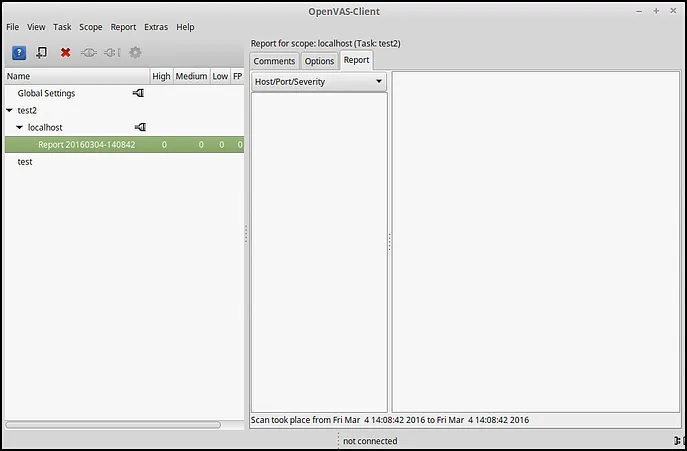Open the Help menu
The width and height of the screenshot is (687, 451).
pyautogui.click(x=185, y=27)
